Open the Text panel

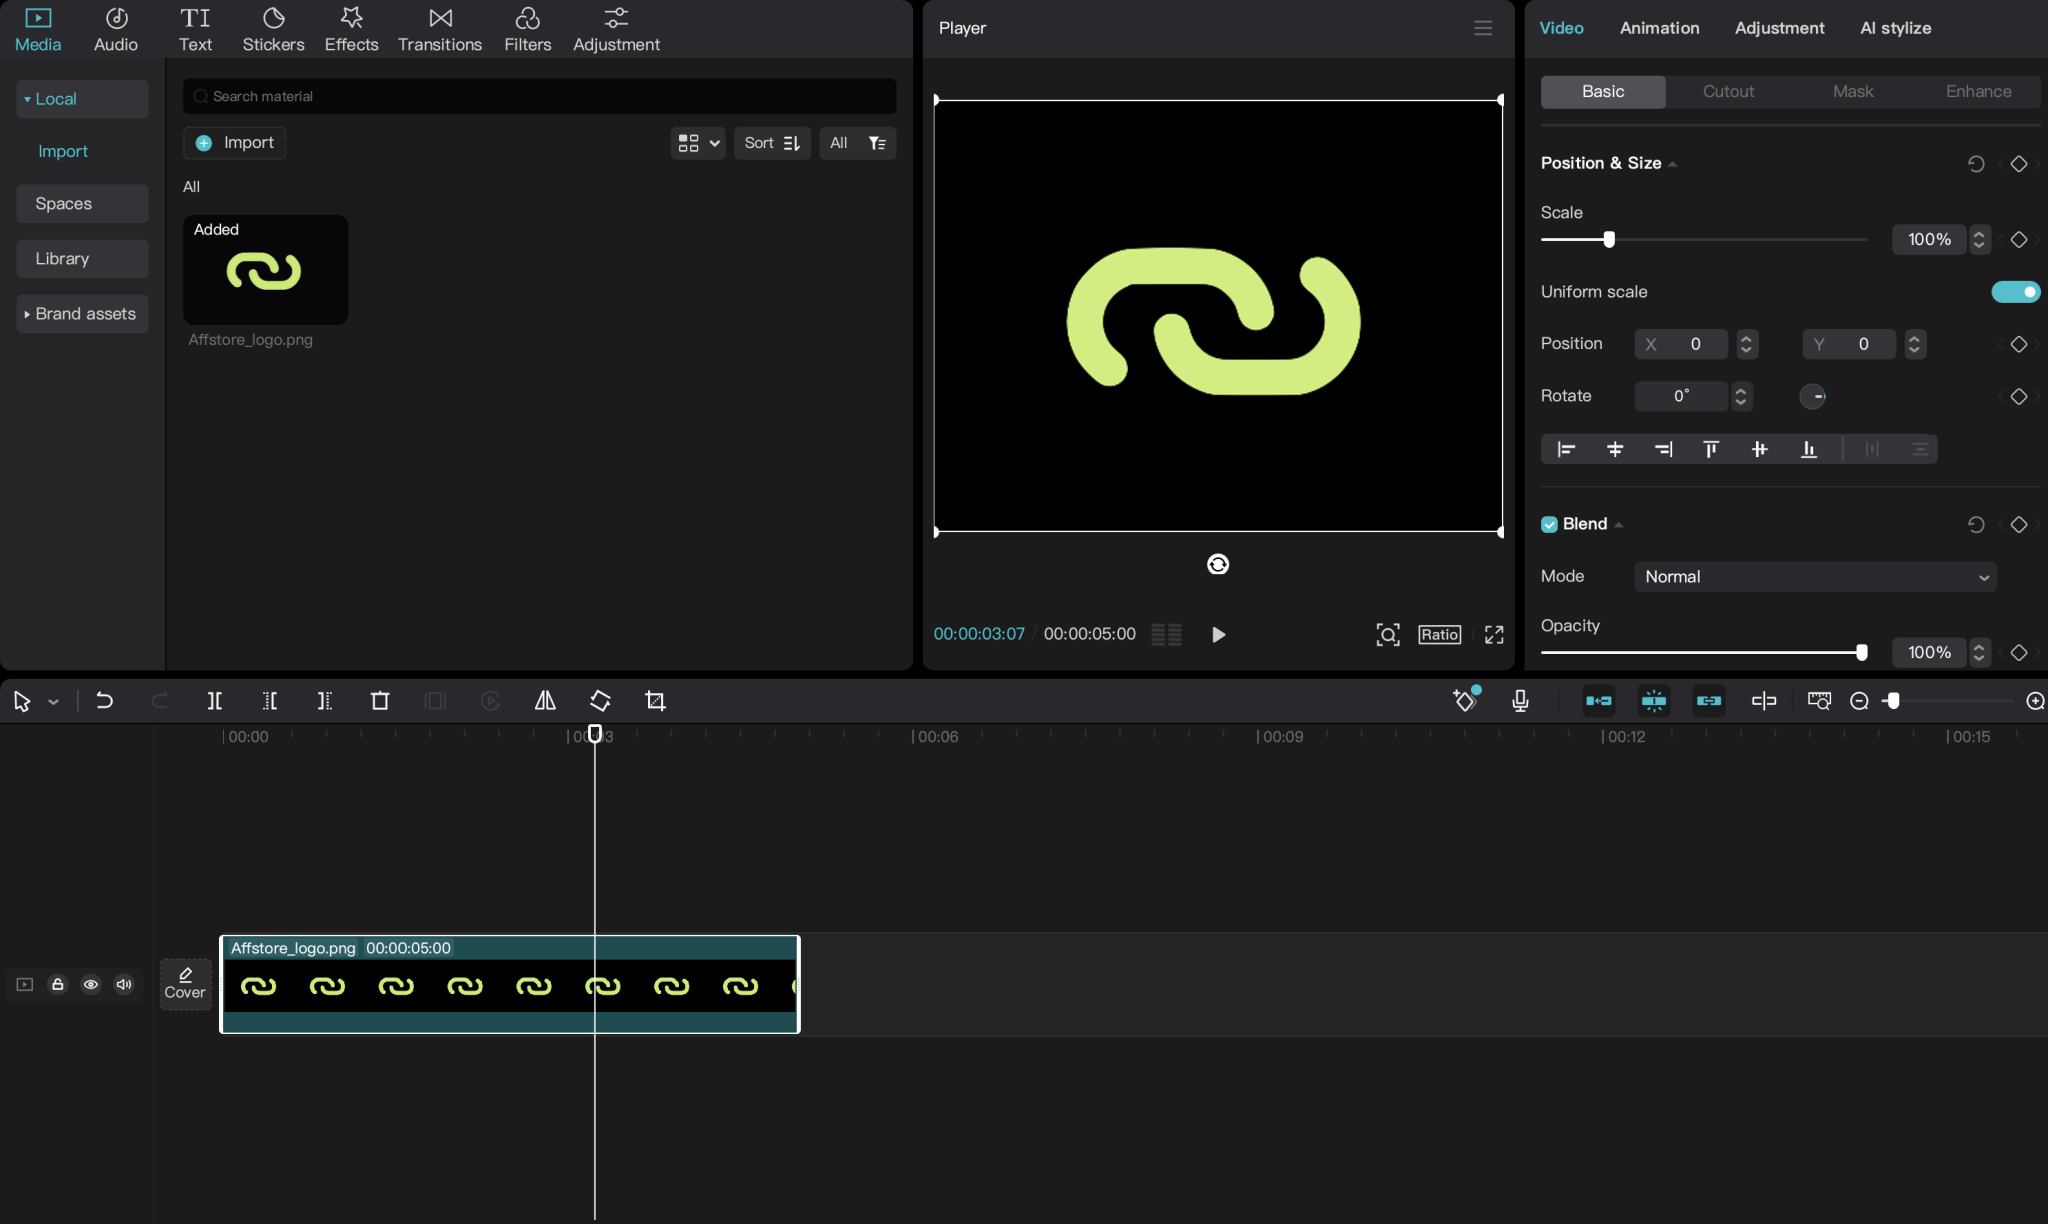coord(196,28)
